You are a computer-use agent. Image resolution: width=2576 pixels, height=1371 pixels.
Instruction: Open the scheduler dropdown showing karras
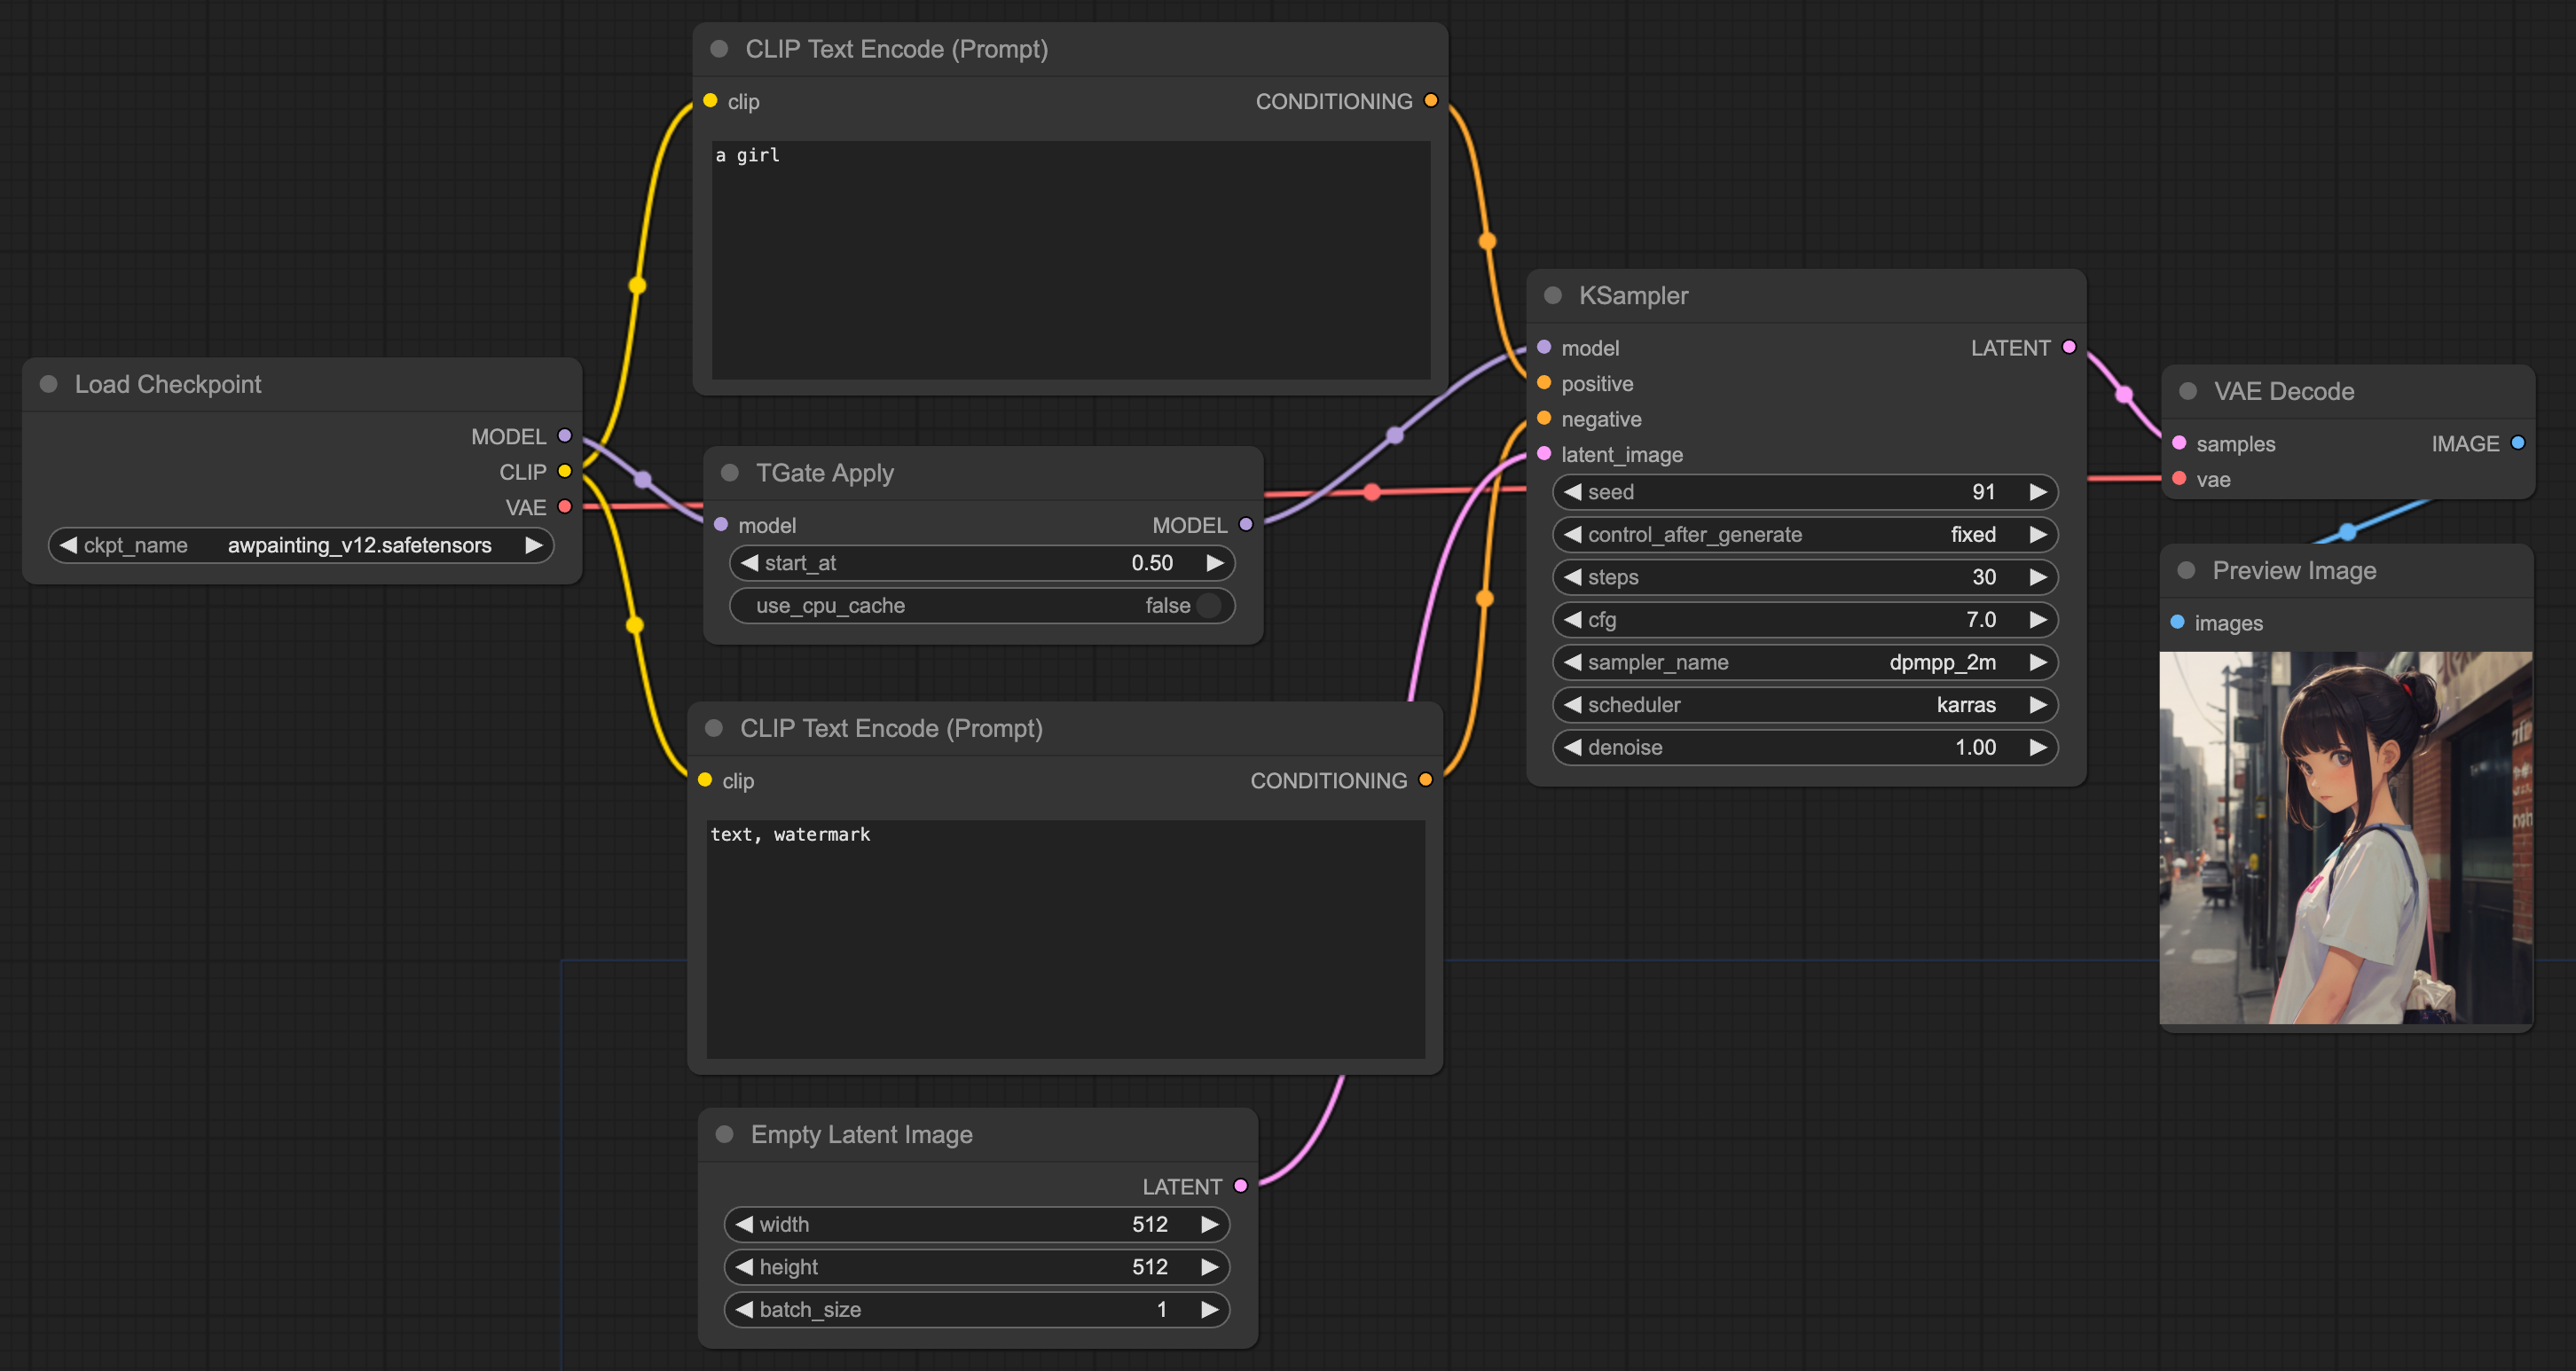[x=1804, y=705]
